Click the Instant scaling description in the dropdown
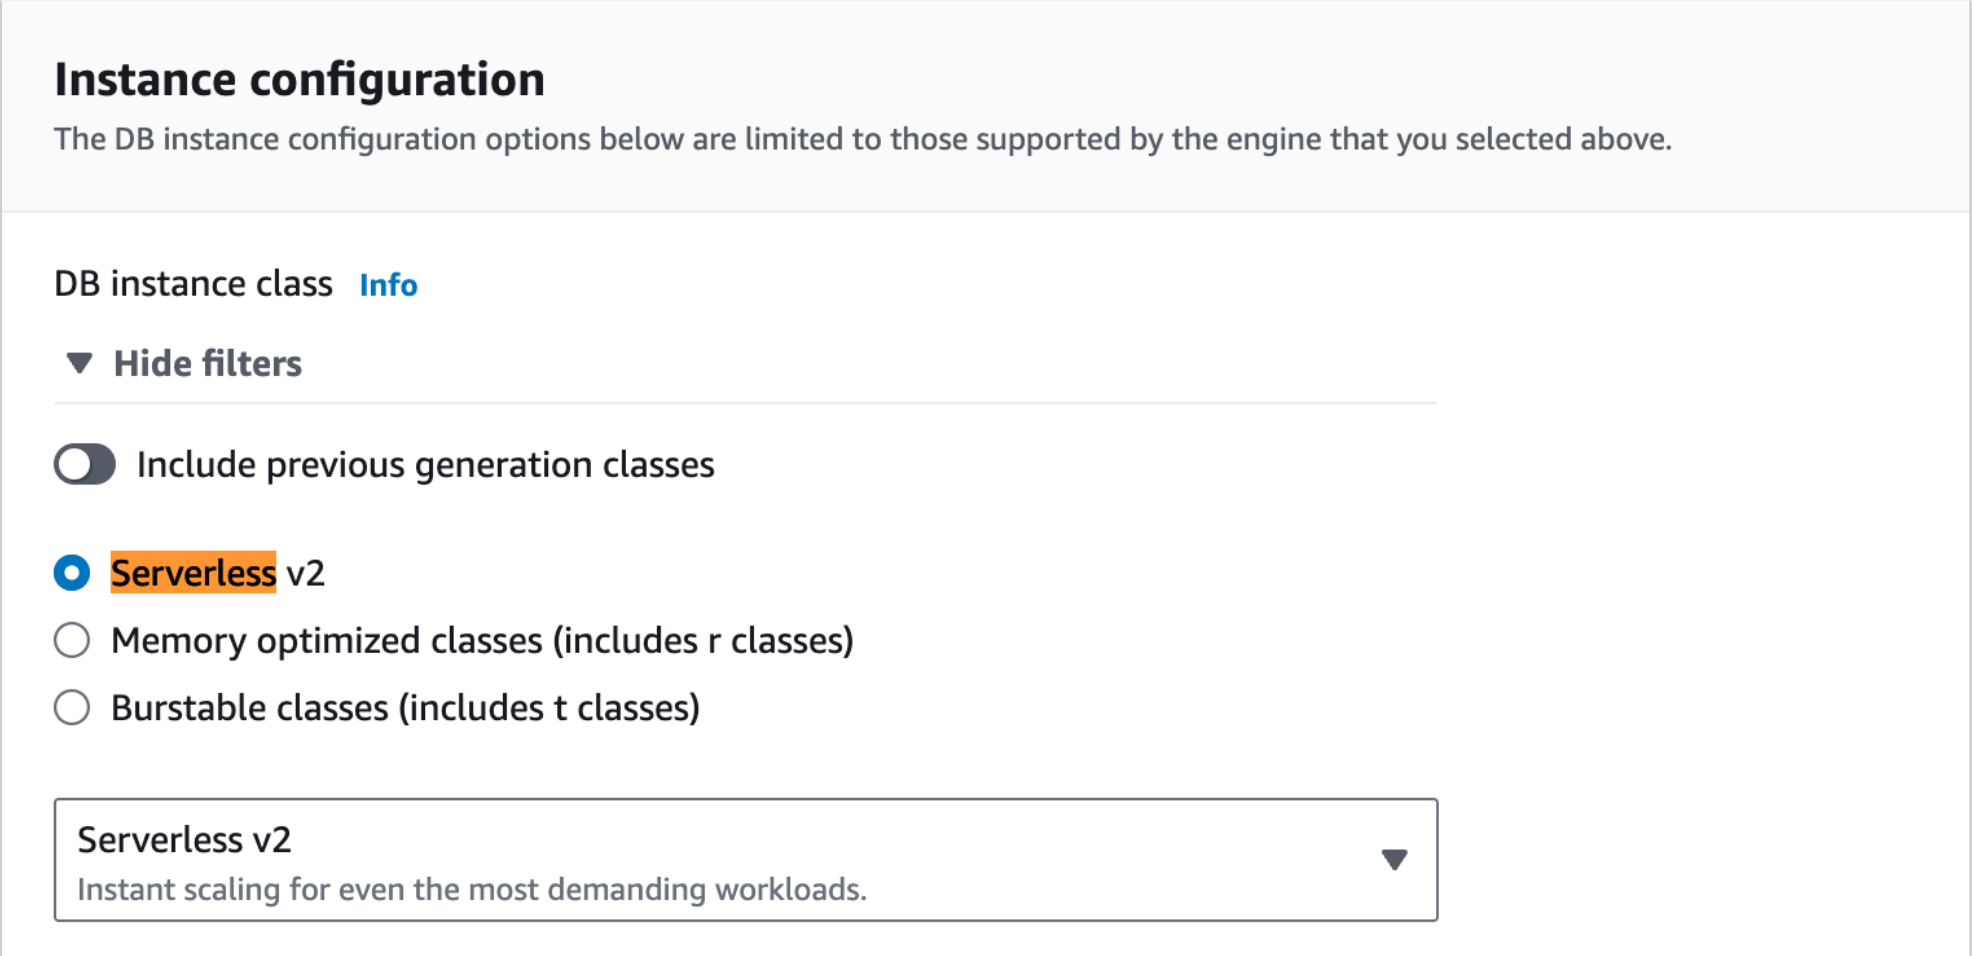Screen dimensions: 1972x956 [x=471, y=889]
